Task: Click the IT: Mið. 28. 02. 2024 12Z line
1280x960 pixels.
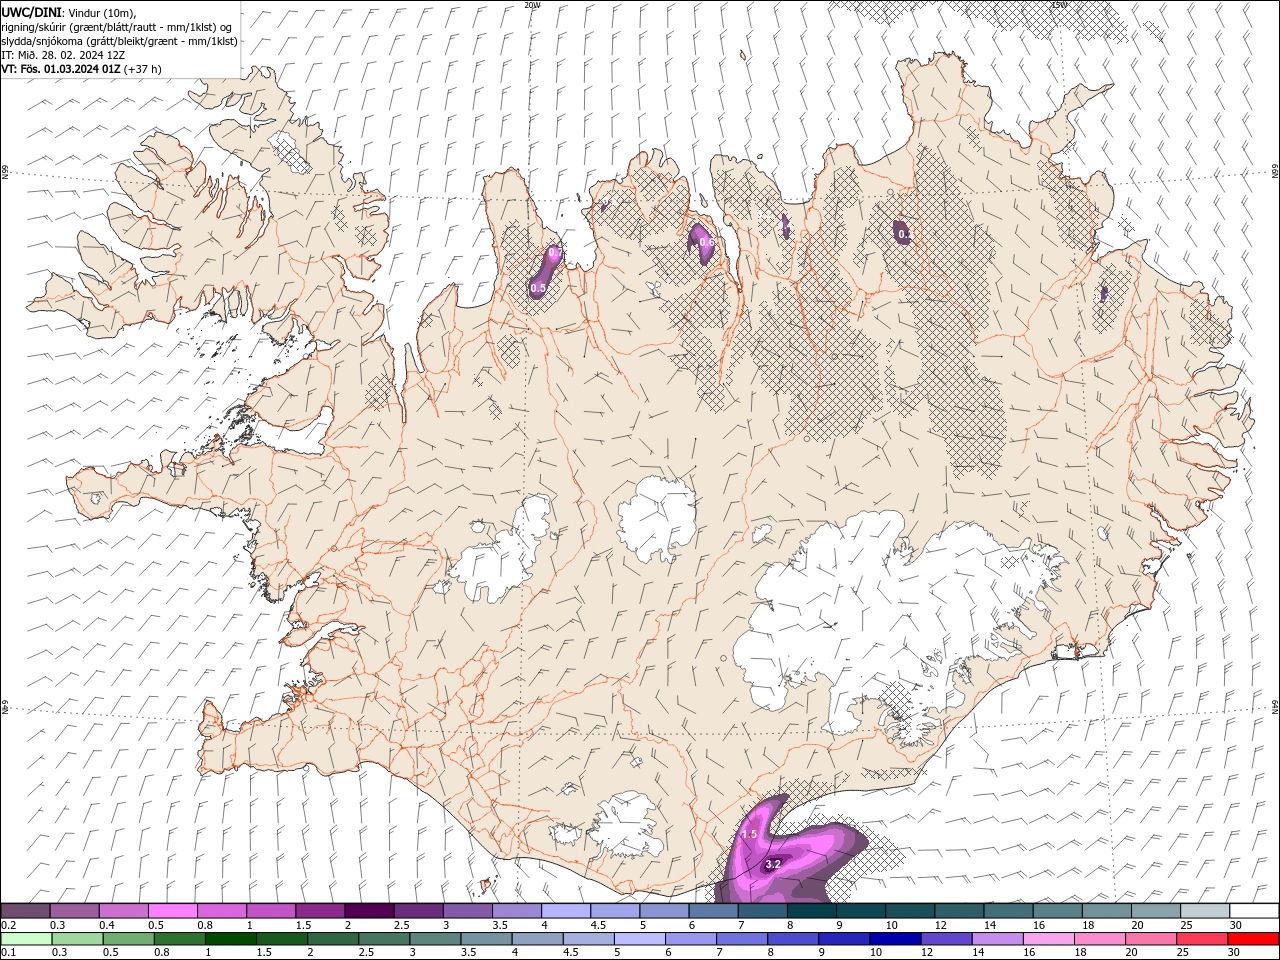Action: [62, 55]
